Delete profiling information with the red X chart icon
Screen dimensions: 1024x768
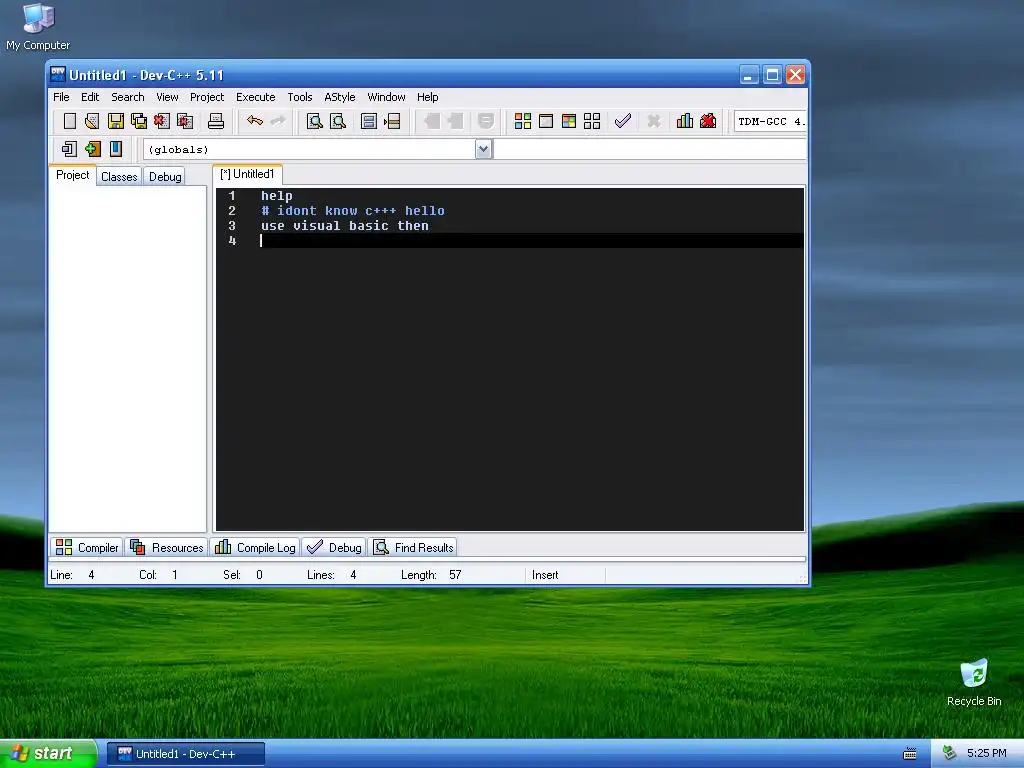708,121
